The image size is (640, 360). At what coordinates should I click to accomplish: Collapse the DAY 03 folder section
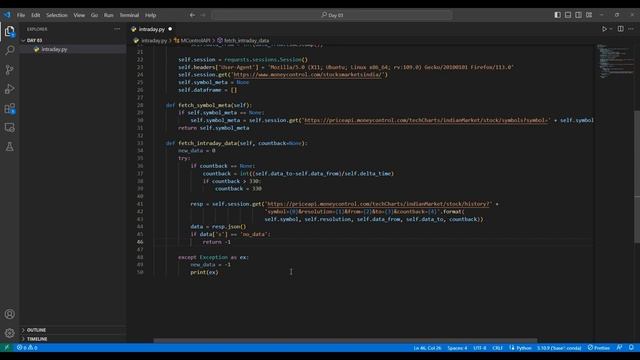34,40
